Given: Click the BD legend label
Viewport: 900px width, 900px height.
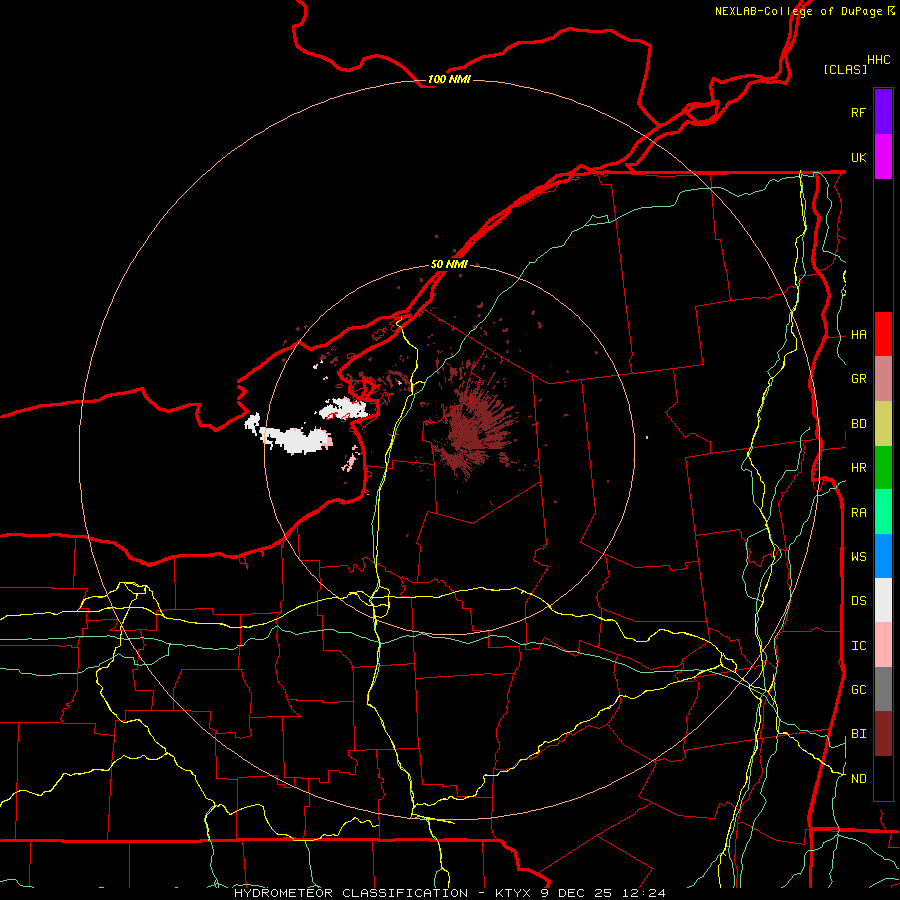Looking at the screenshot, I should pyautogui.click(x=859, y=424).
